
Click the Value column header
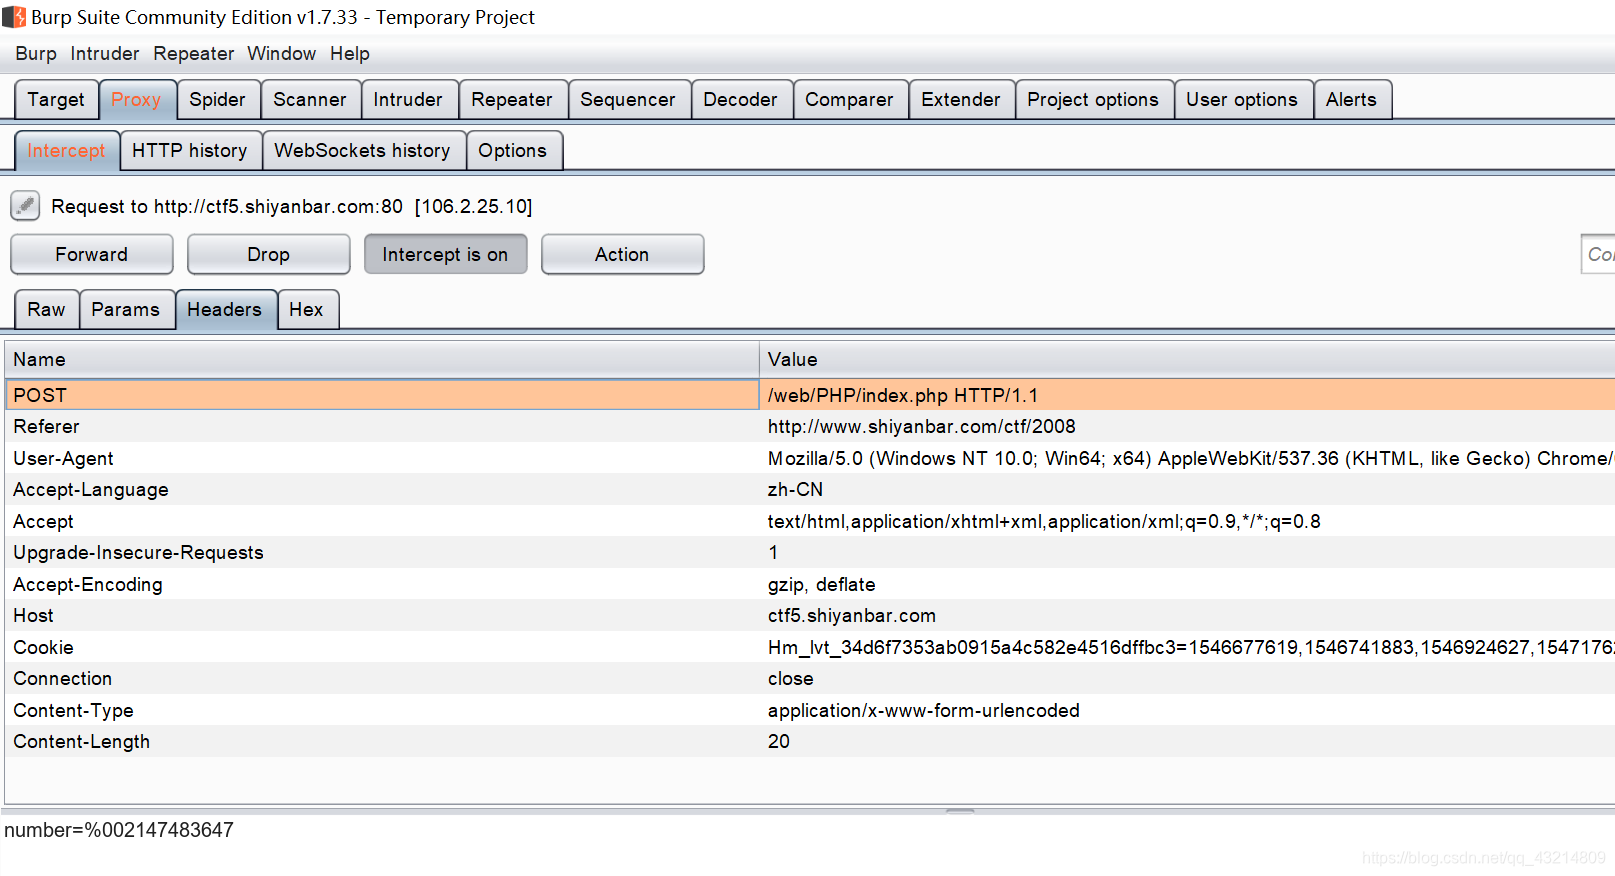1188,360
